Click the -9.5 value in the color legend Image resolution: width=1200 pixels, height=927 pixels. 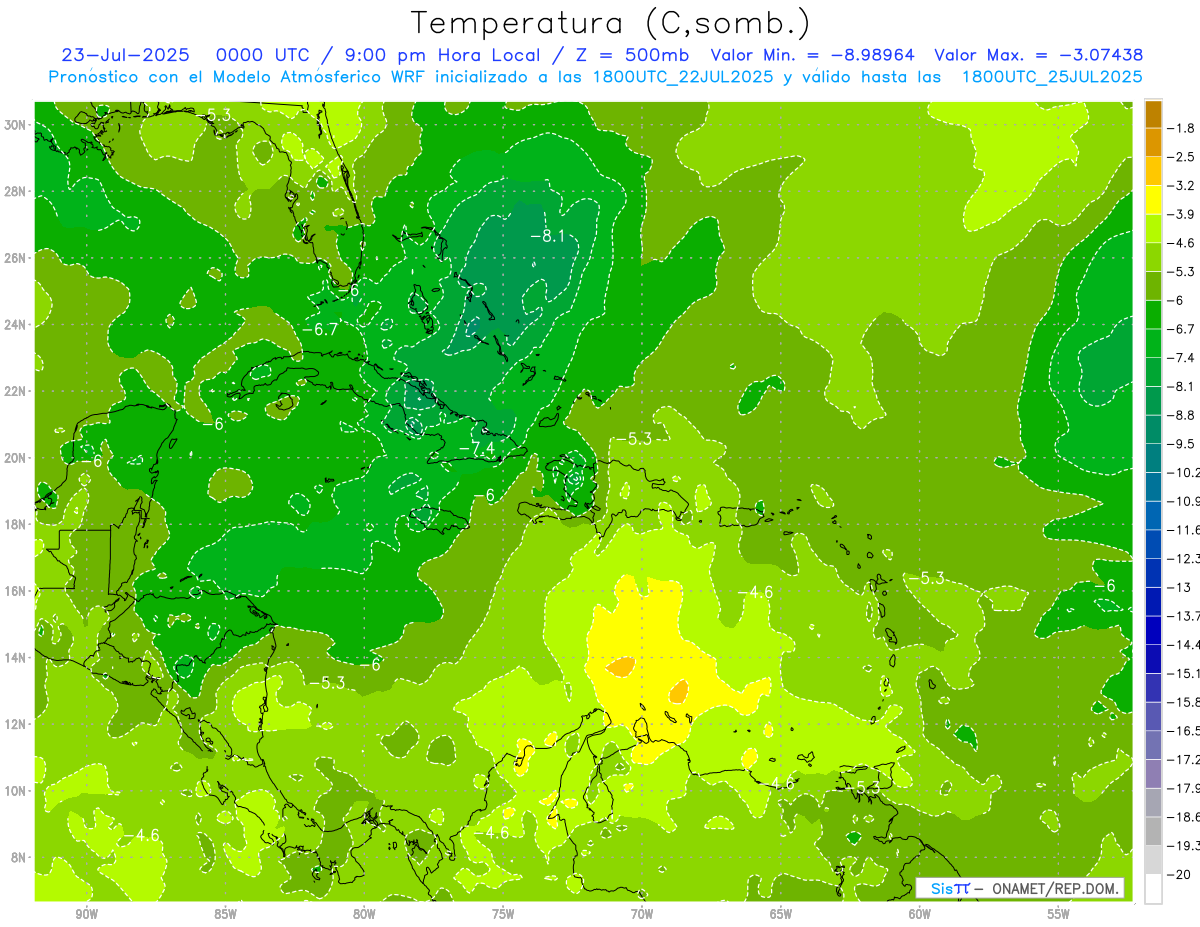tap(1182, 443)
